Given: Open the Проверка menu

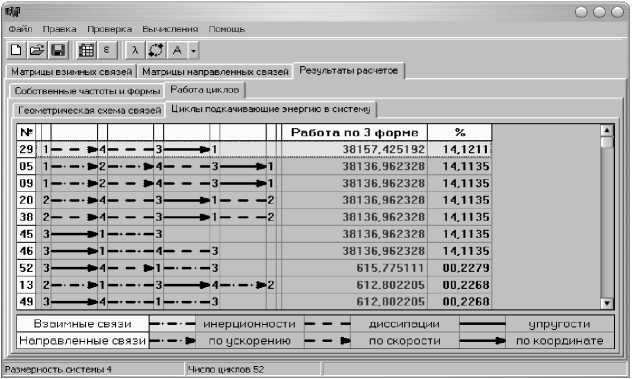Looking at the screenshot, I should [110, 29].
